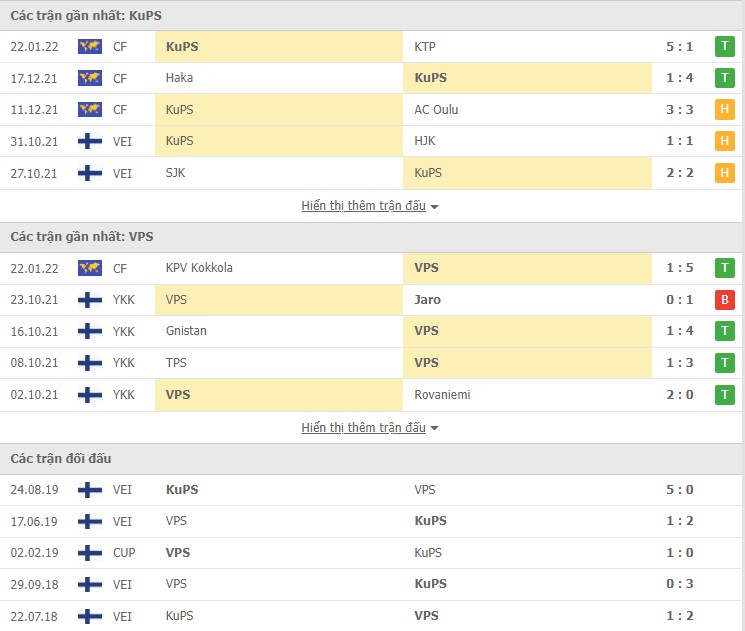Expand more matches under the VPS section
Screen dimensions: 745x631
coord(370,428)
